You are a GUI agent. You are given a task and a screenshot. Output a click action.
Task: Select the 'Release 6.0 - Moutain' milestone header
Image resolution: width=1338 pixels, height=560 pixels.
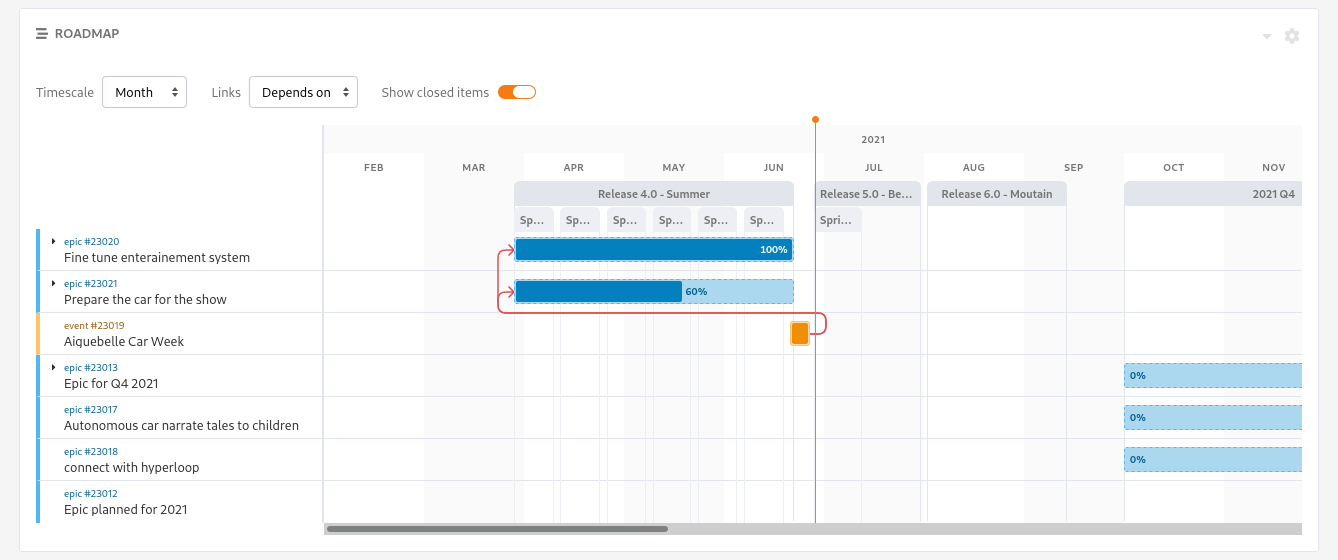tap(997, 194)
